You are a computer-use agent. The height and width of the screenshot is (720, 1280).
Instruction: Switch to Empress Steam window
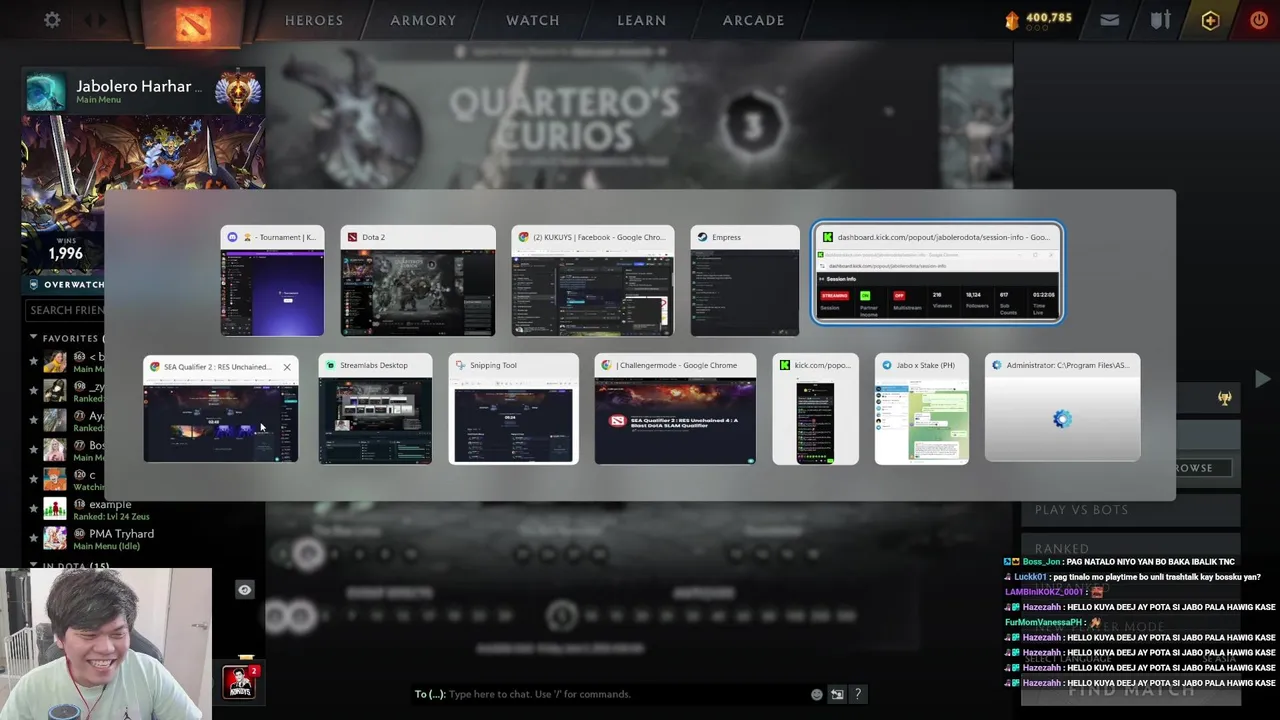[745, 281]
